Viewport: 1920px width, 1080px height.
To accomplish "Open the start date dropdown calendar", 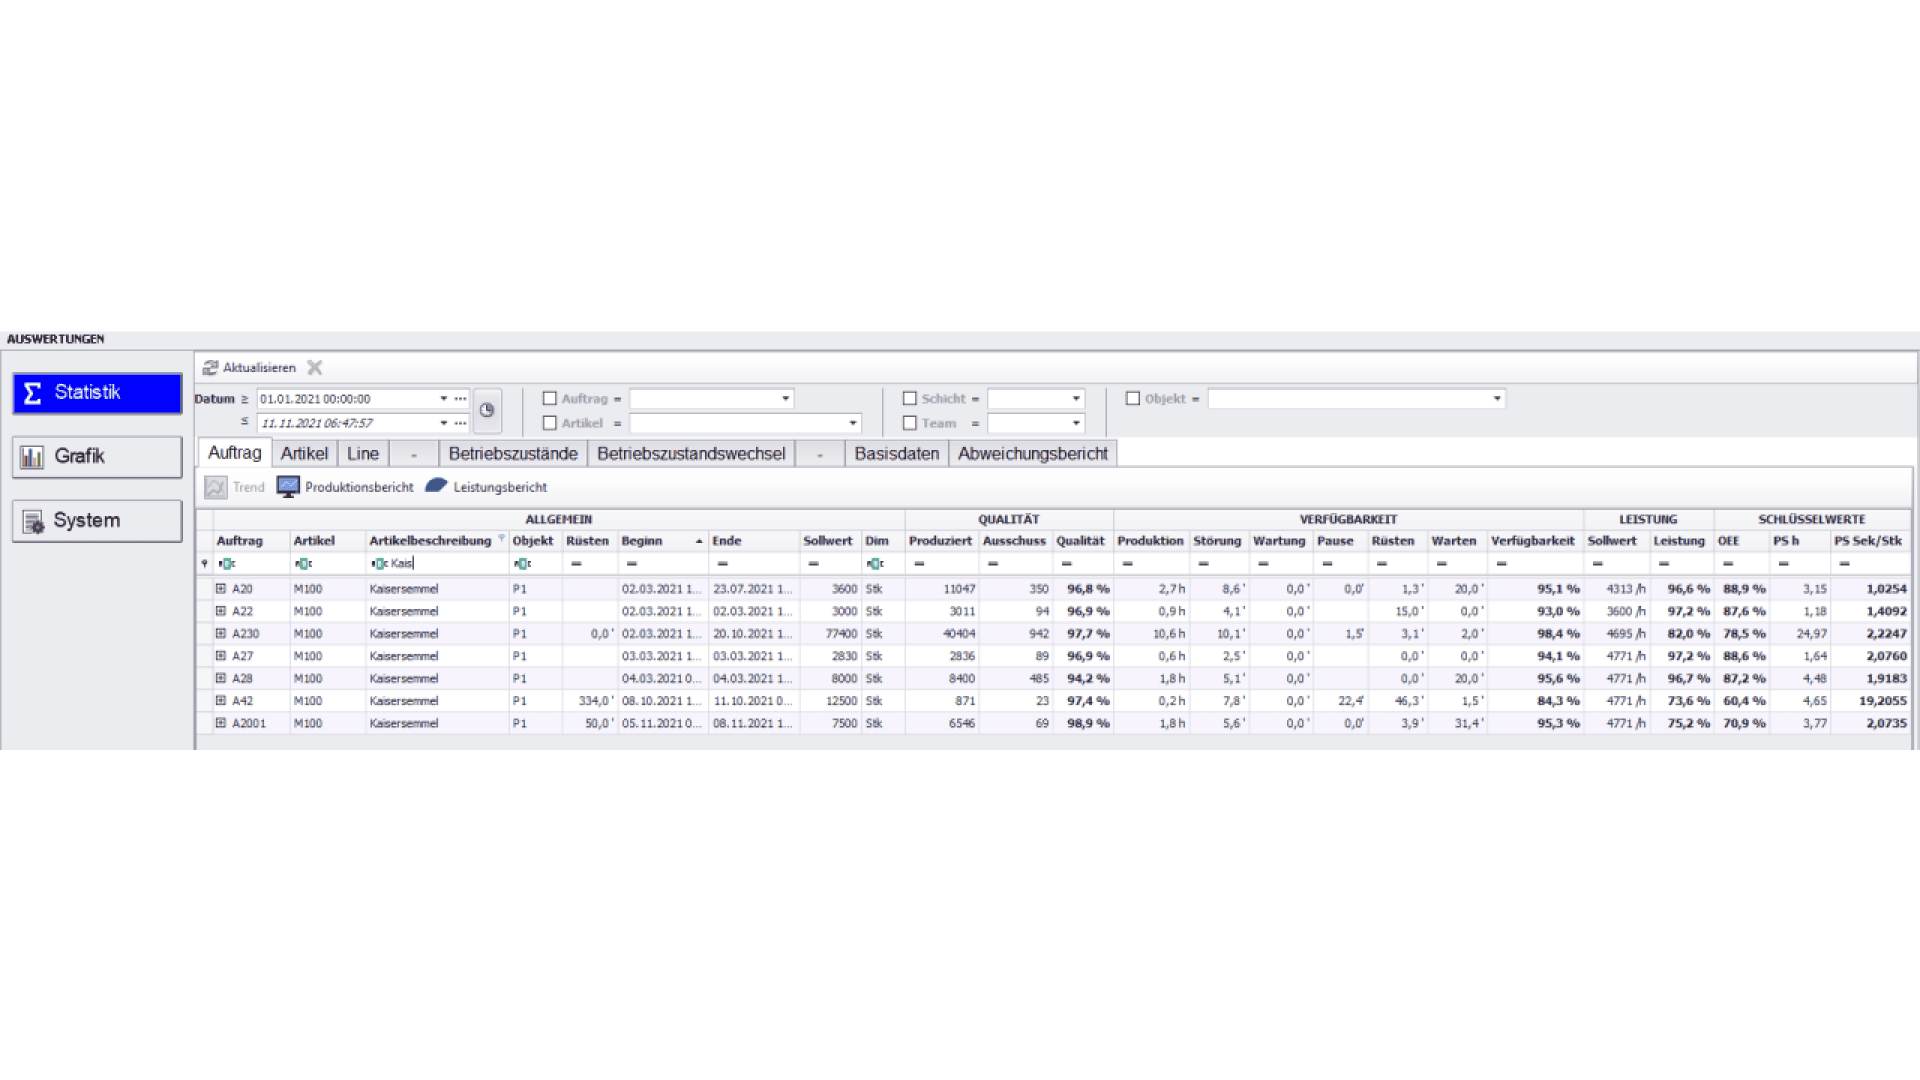I will coord(443,398).
